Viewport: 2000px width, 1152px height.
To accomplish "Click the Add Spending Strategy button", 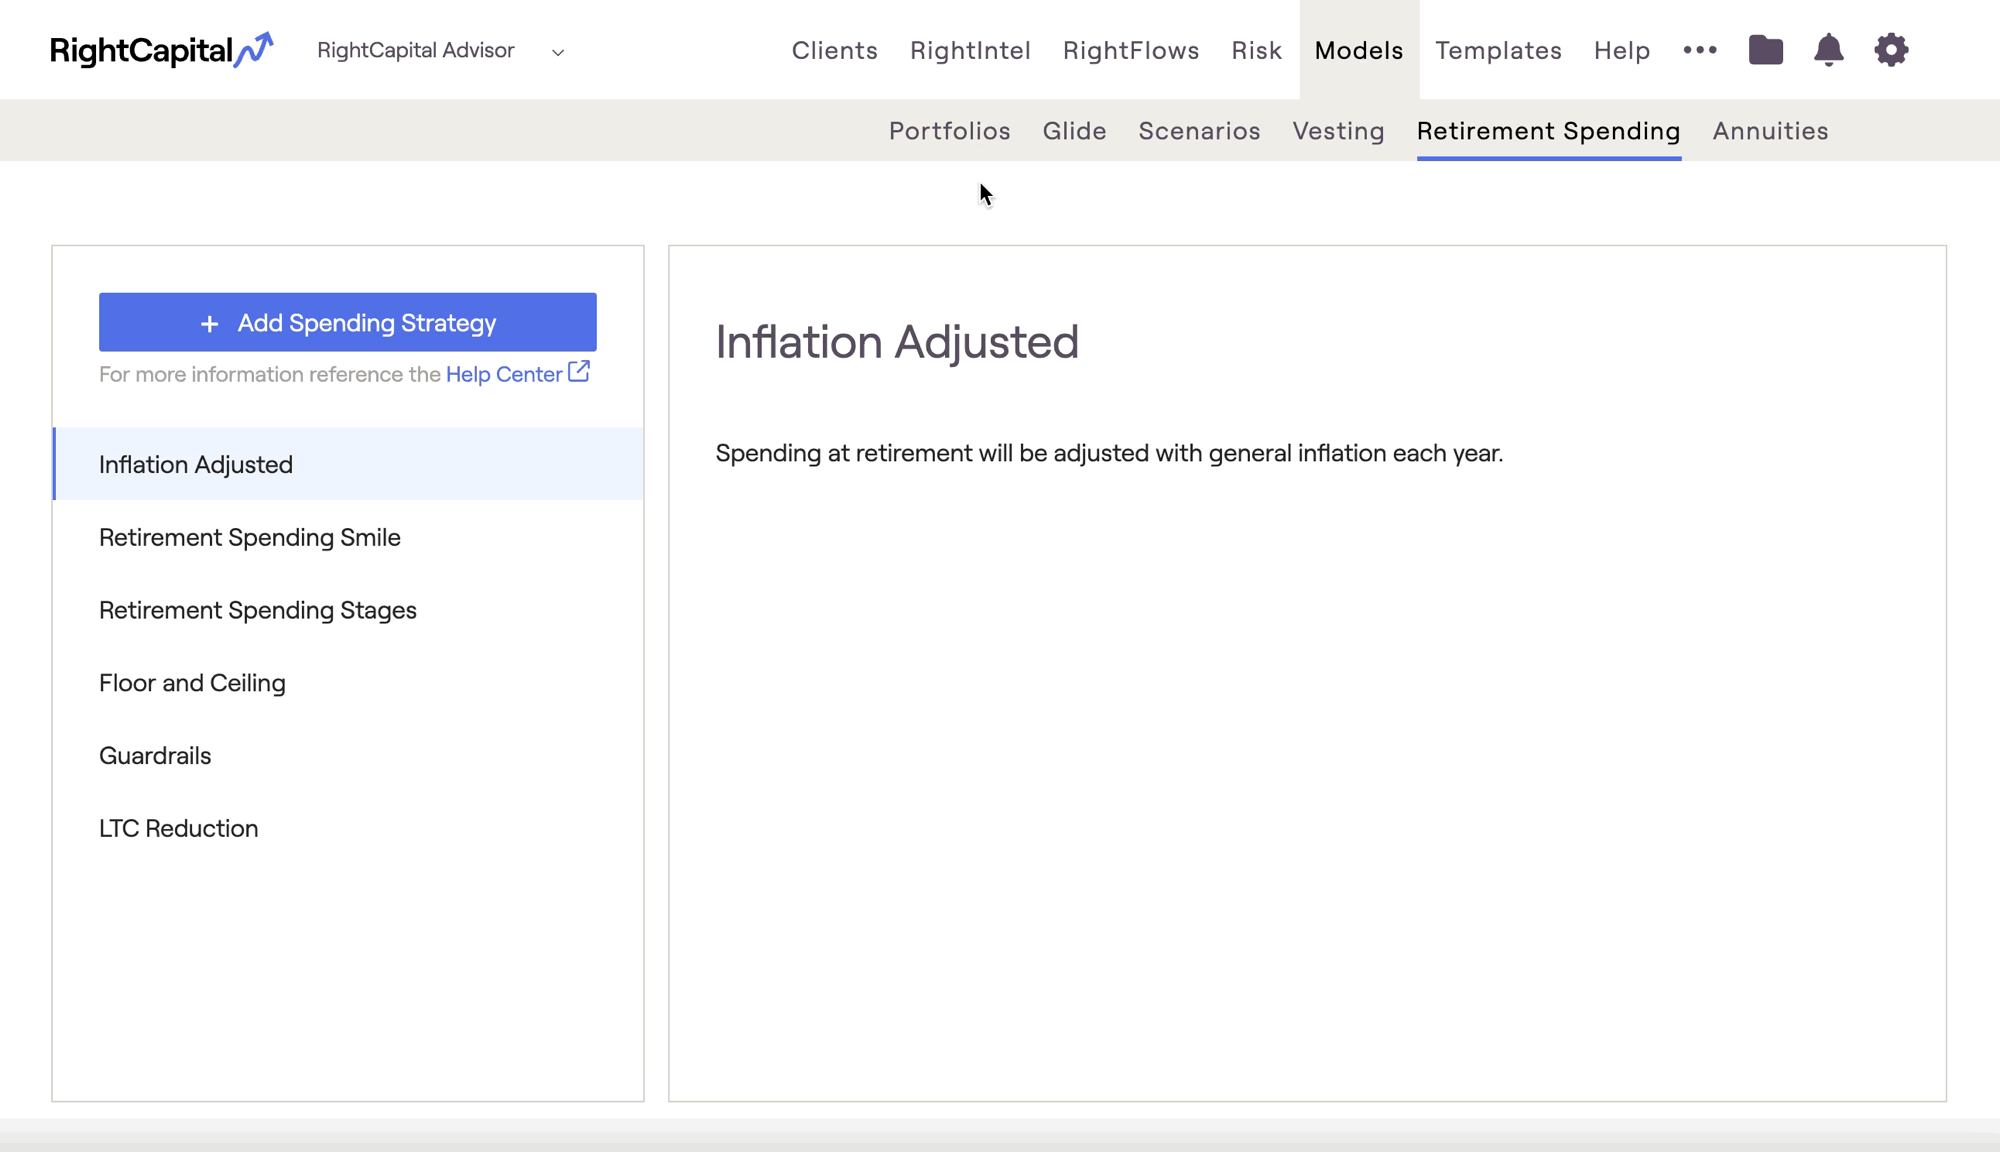I will point(348,322).
